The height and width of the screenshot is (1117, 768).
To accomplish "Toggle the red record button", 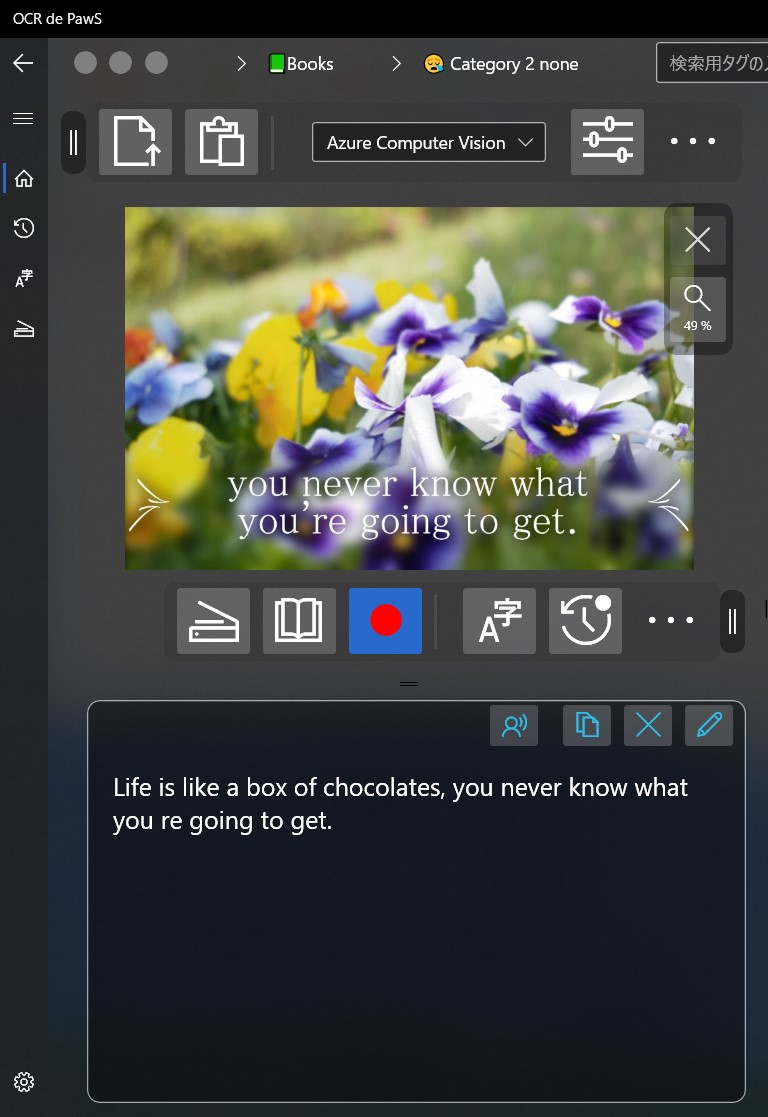I will 385,621.
